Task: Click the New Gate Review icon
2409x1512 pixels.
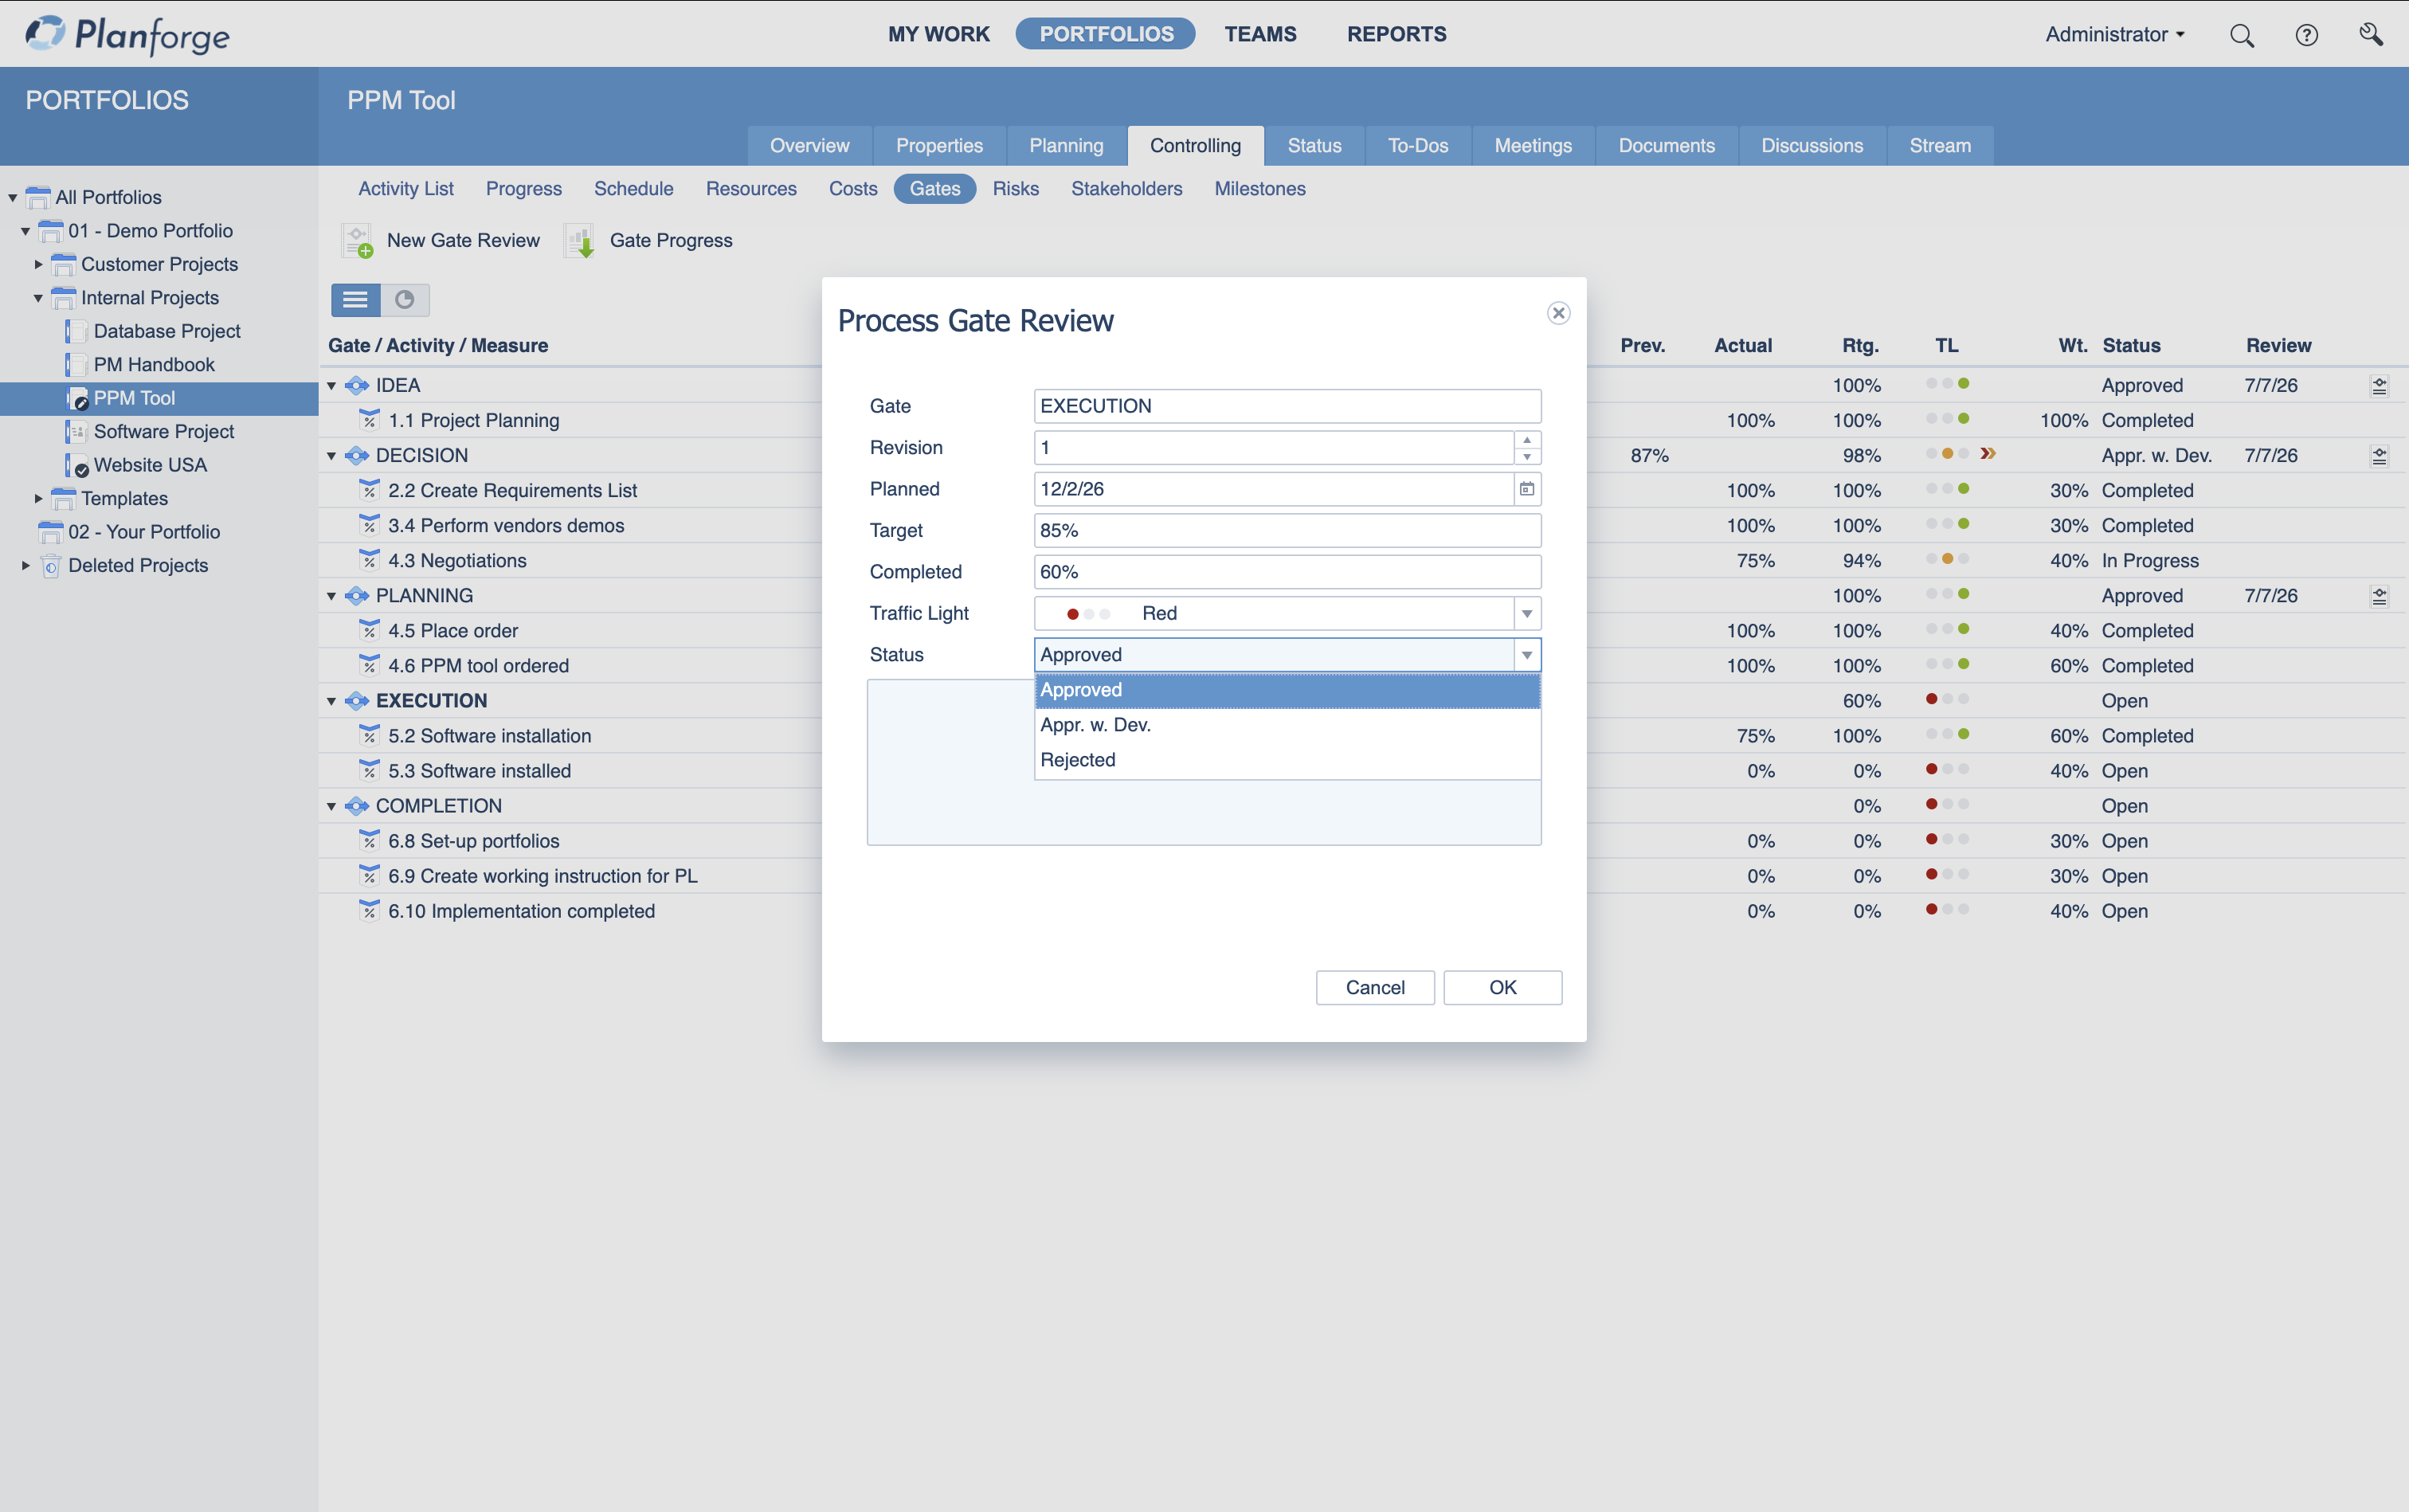Action: [x=357, y=241]
